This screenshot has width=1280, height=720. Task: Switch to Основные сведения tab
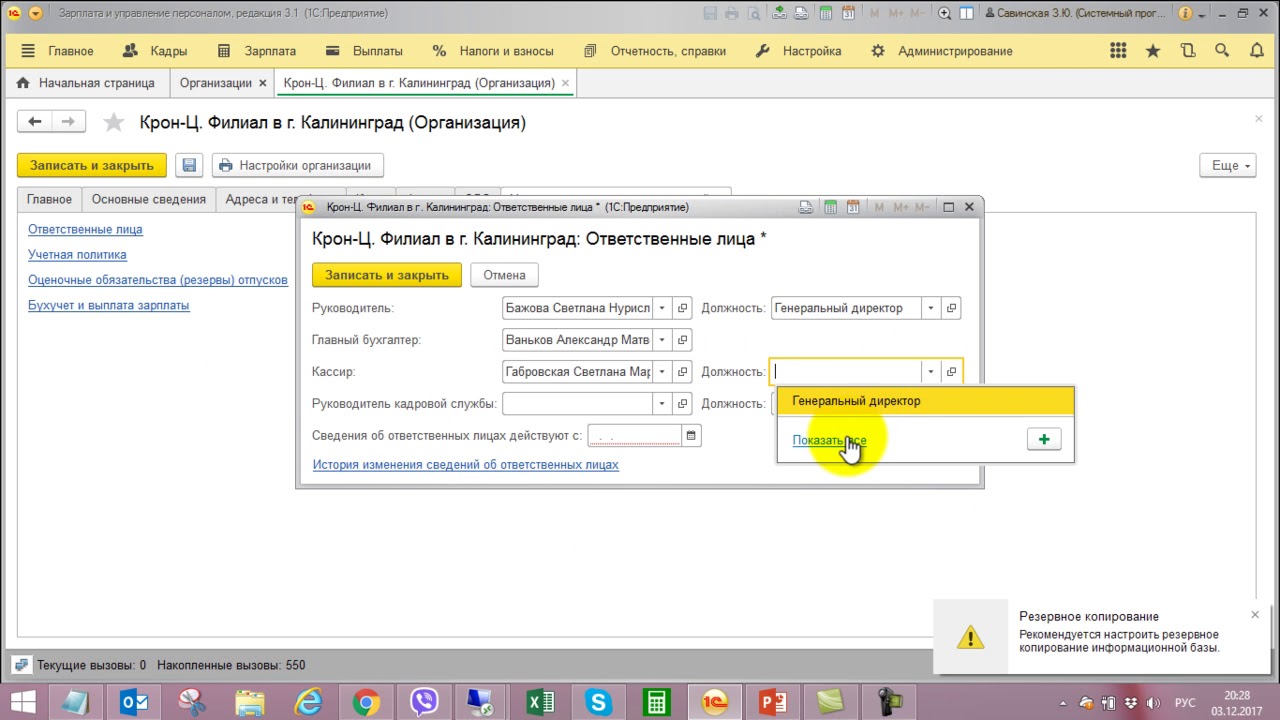tap(149, 199)
